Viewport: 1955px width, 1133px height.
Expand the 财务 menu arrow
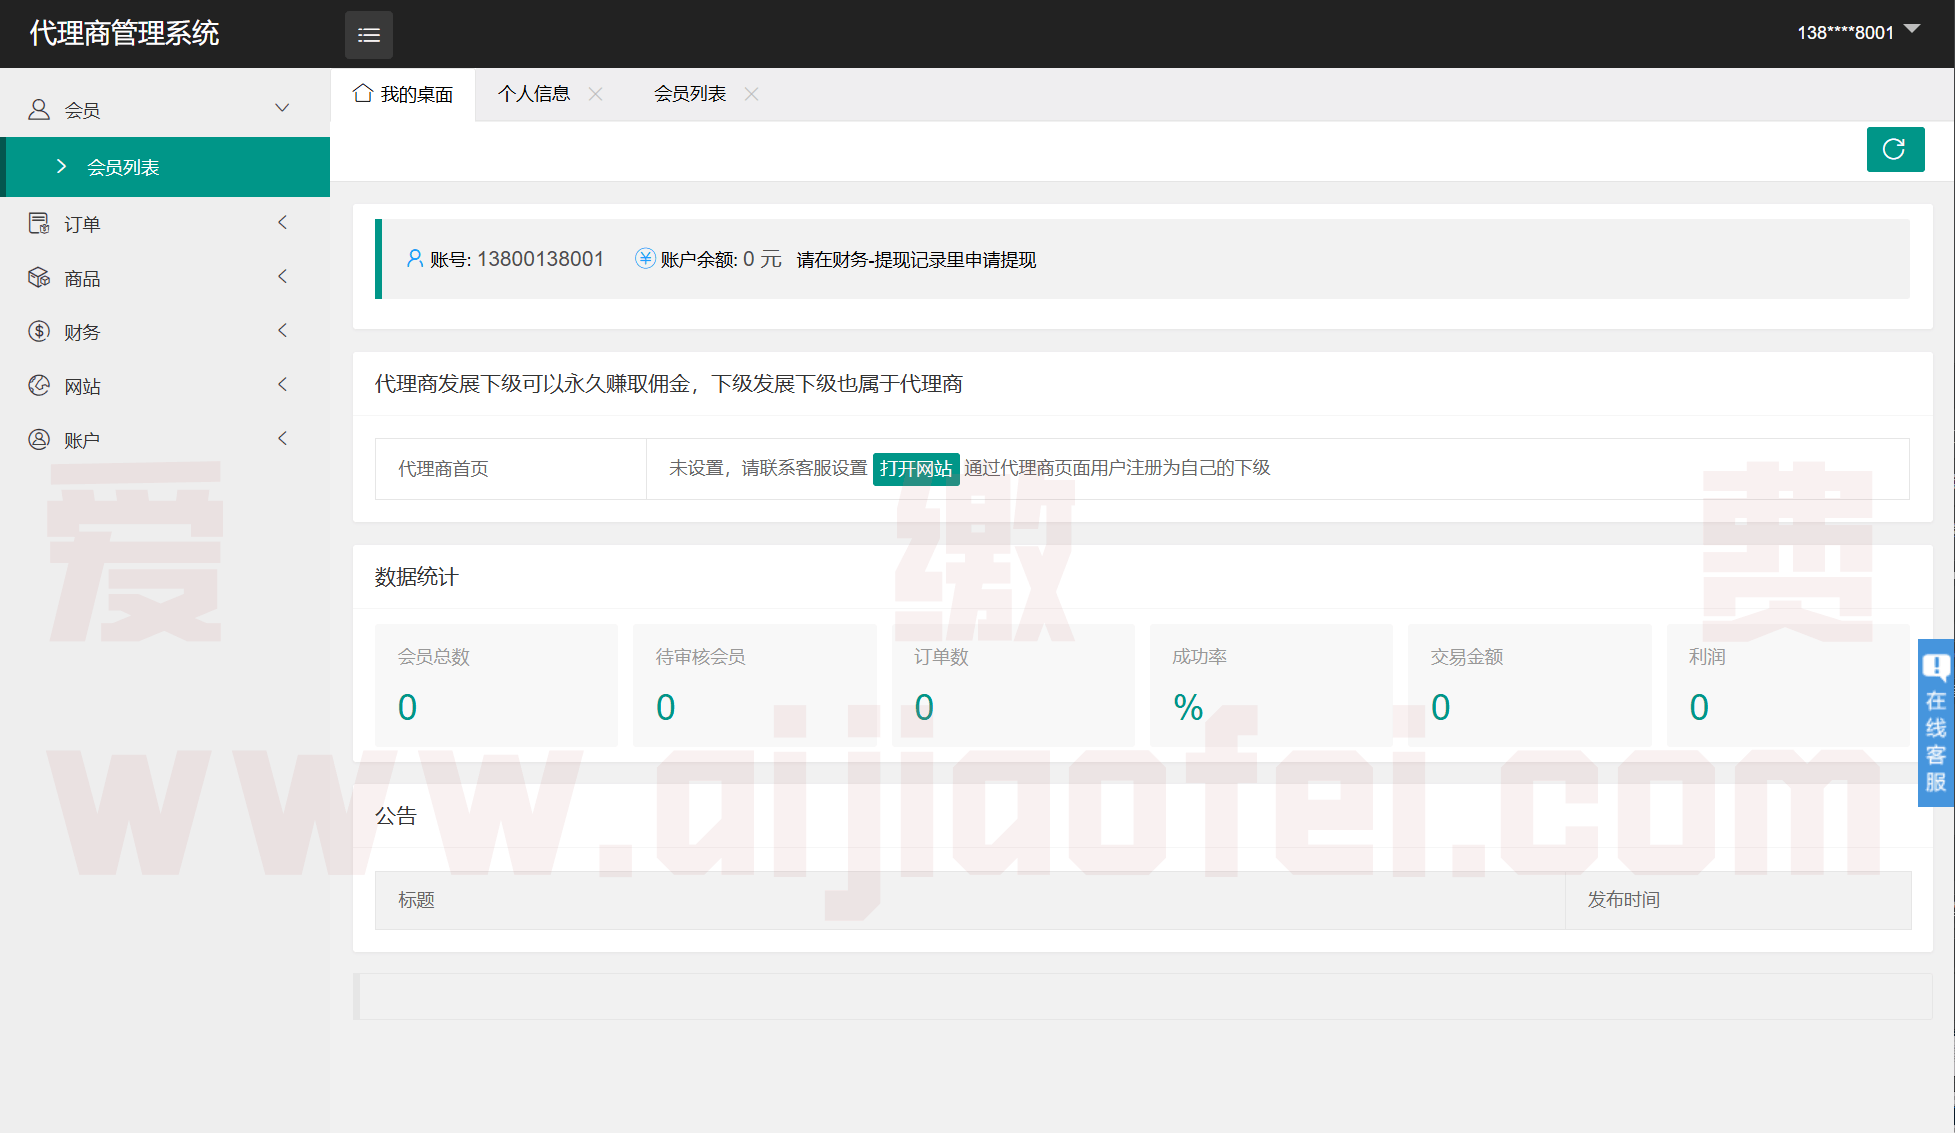[x=282, y=331]
